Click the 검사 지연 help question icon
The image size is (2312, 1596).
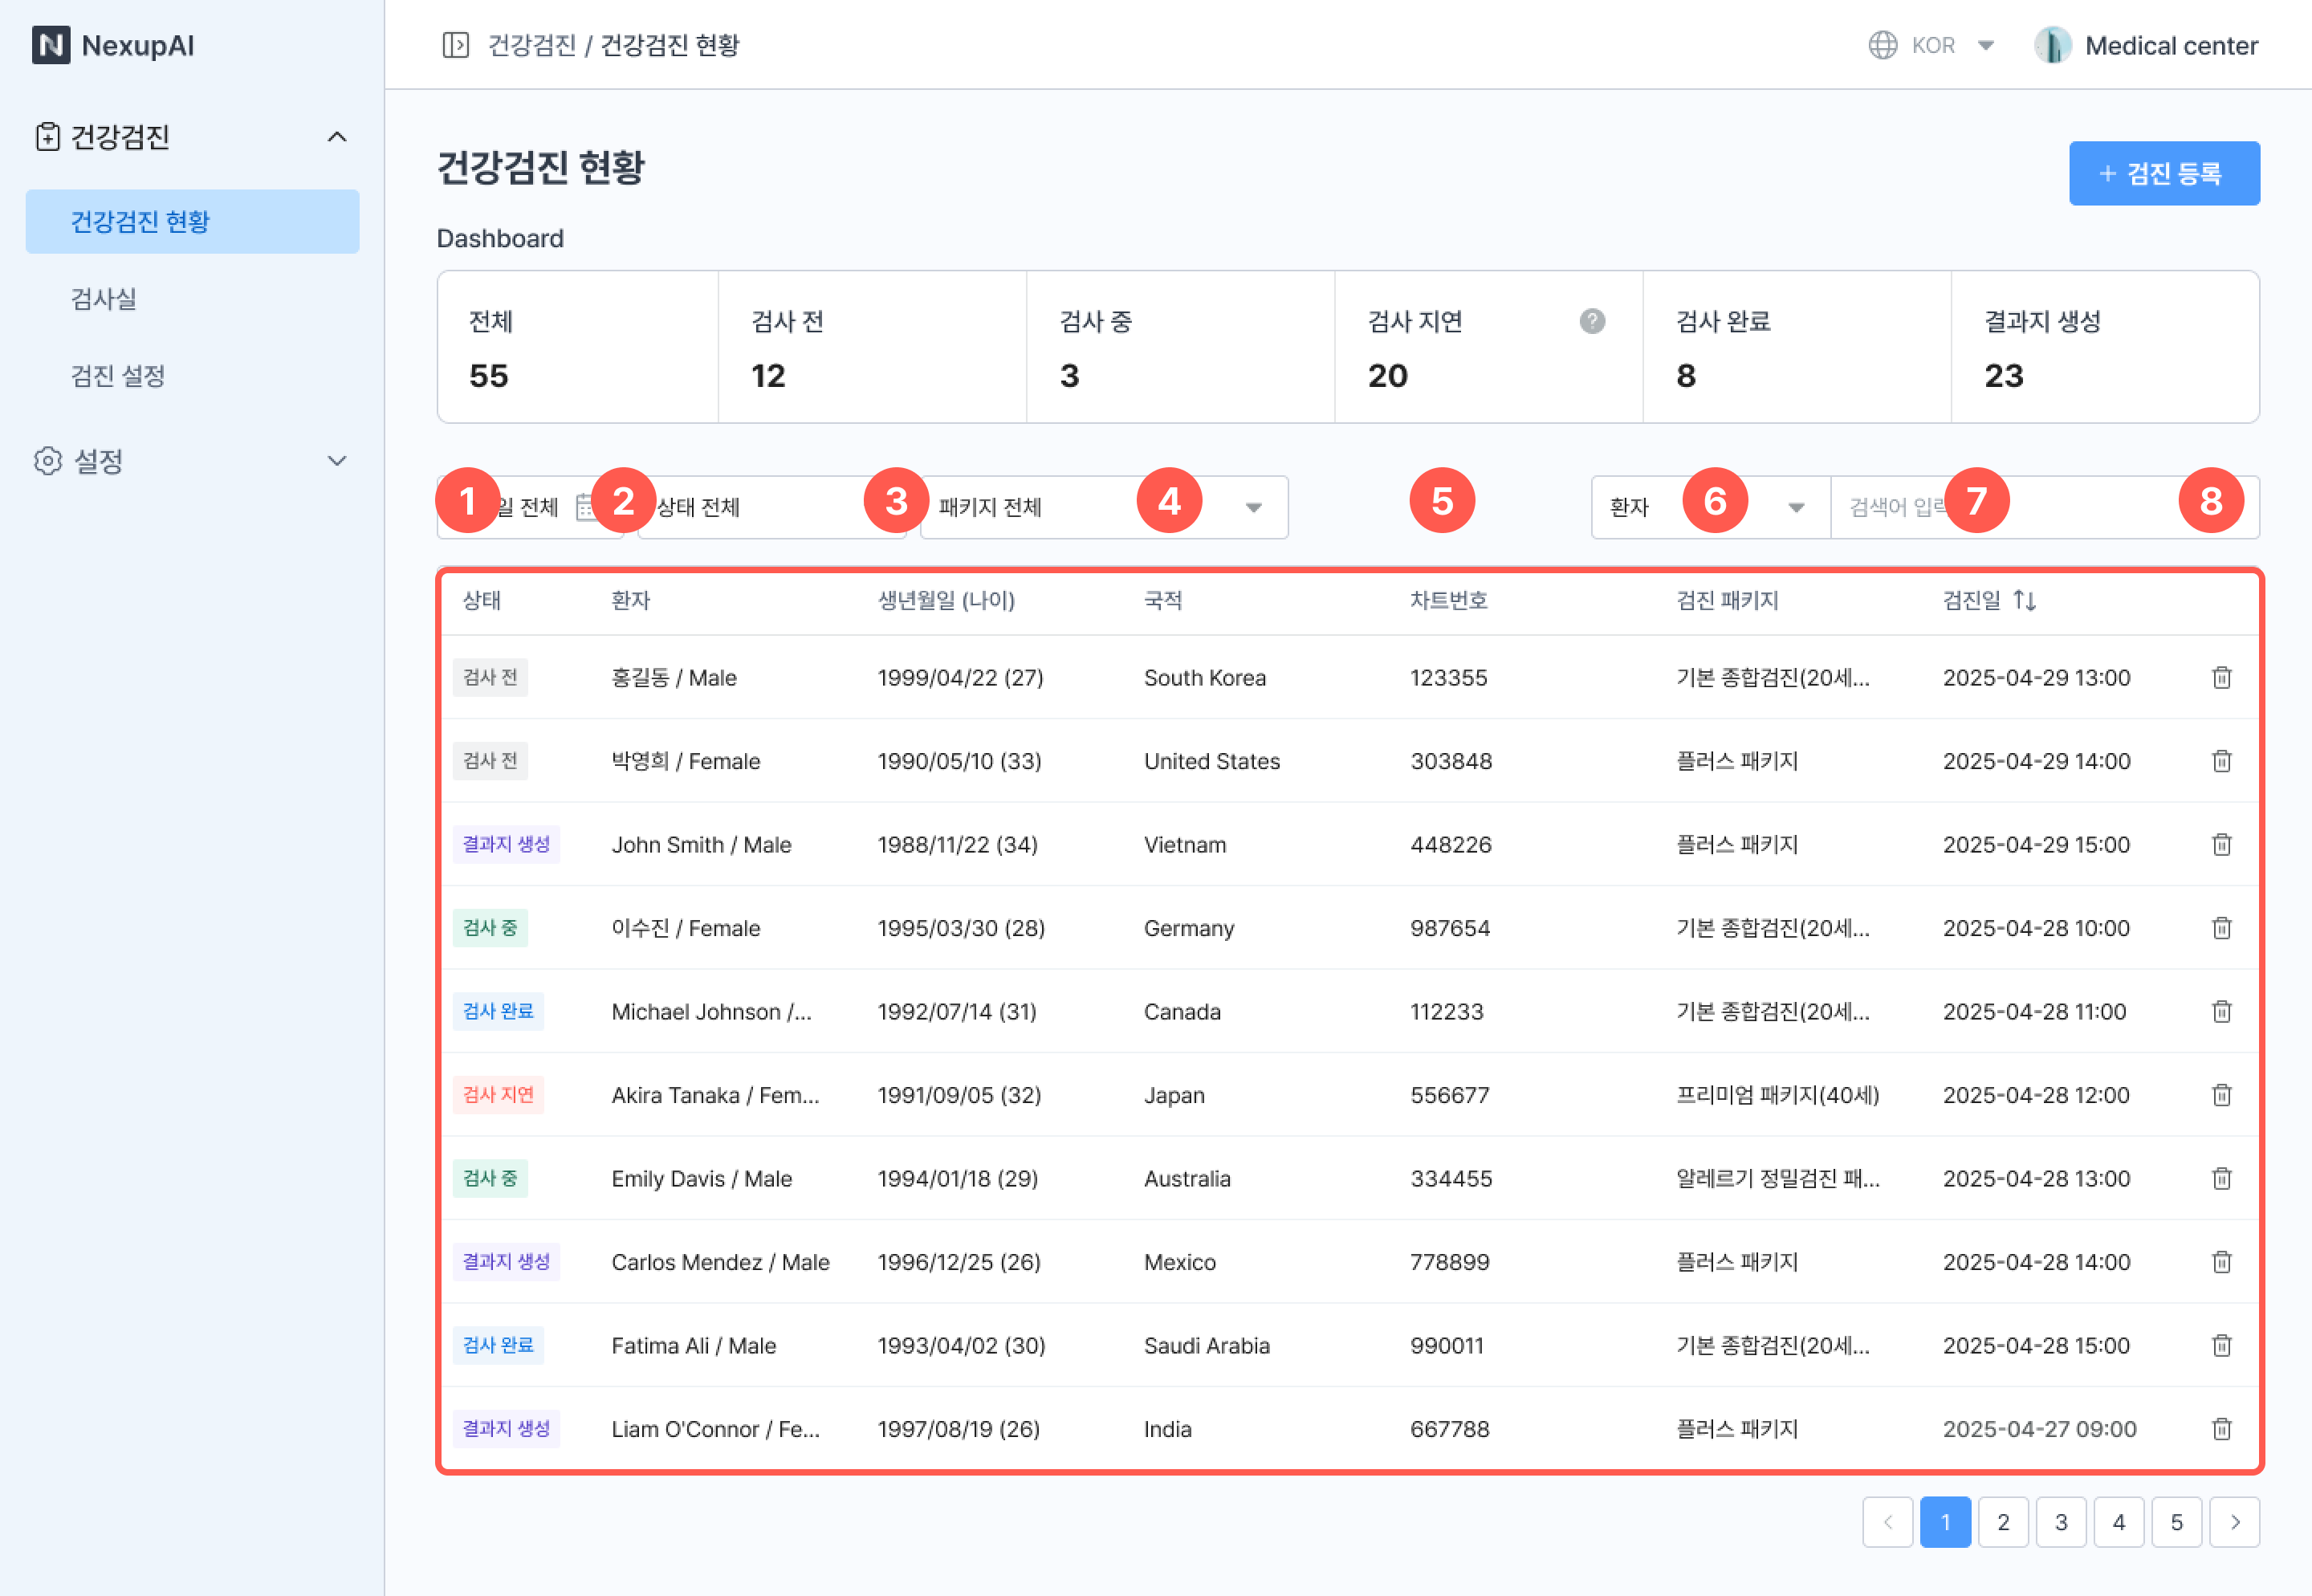pyautogui.click(x=1592, y=321)
